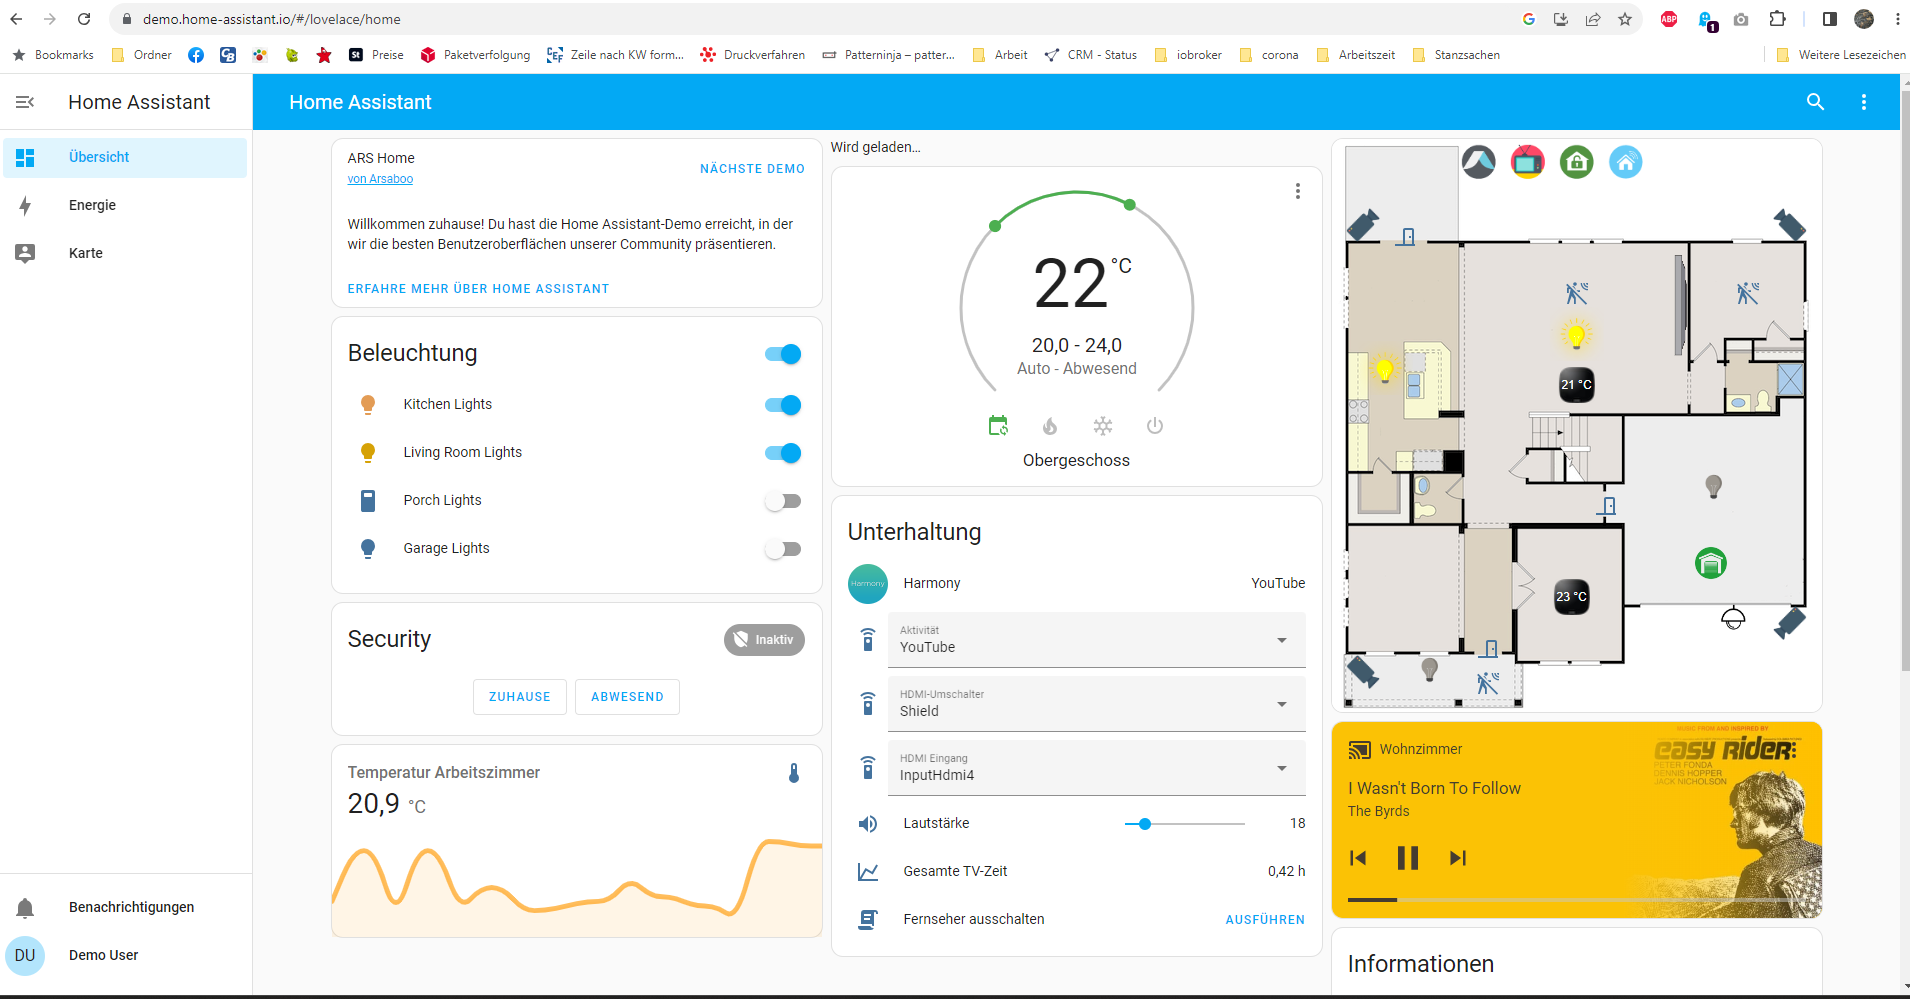Viewport: 1910px width, 999px height.
Task: Open the Demo User profile entry
Action: (125, 956)
